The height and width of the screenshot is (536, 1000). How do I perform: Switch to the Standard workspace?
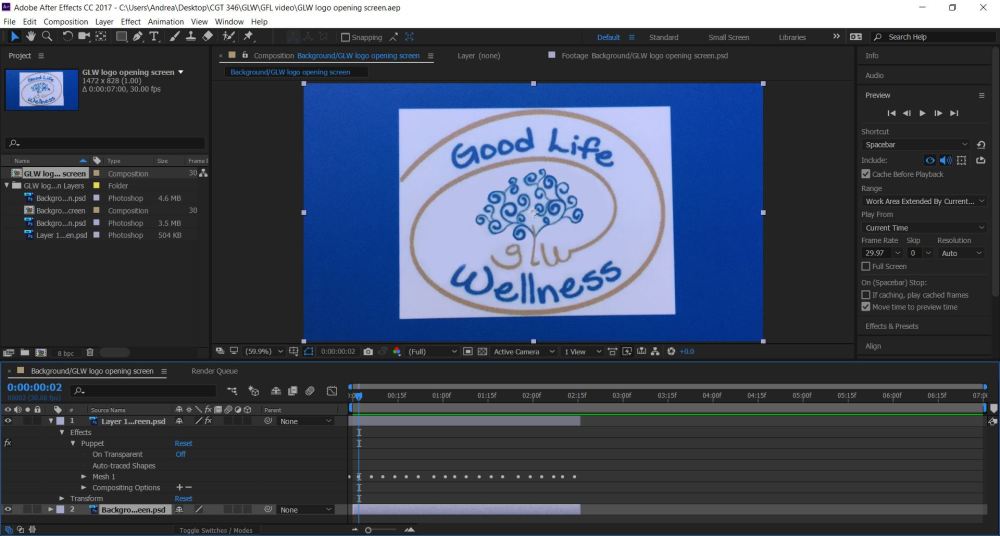coord(664,37)
